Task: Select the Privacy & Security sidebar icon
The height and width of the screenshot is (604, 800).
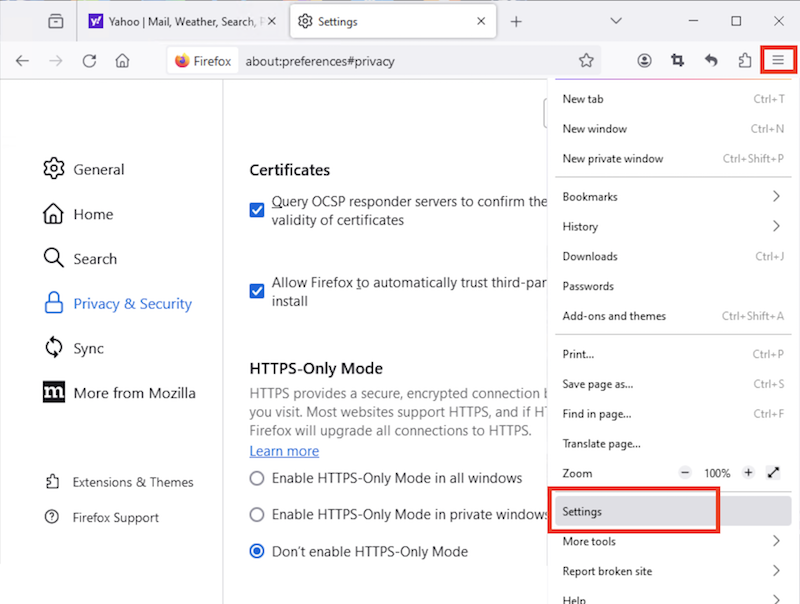Action: coord(52,303)
